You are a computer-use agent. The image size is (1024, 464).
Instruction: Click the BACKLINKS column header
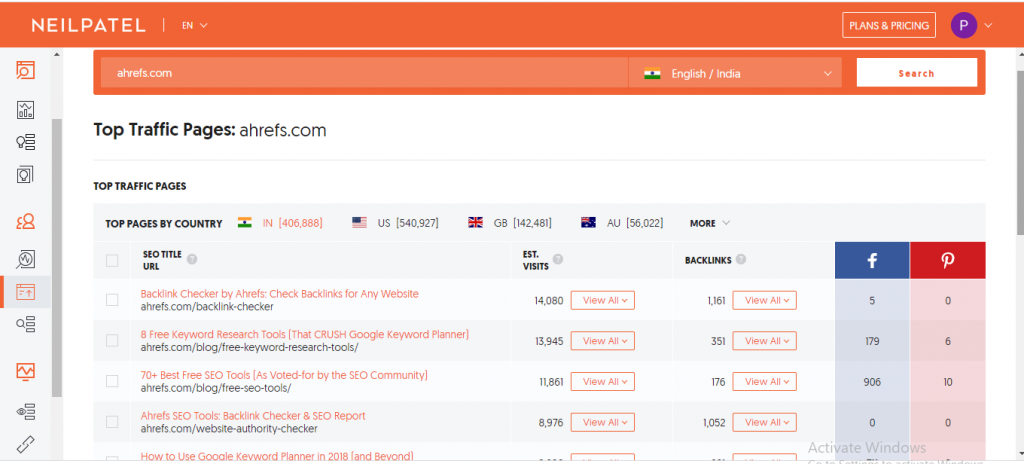(708, 260)
